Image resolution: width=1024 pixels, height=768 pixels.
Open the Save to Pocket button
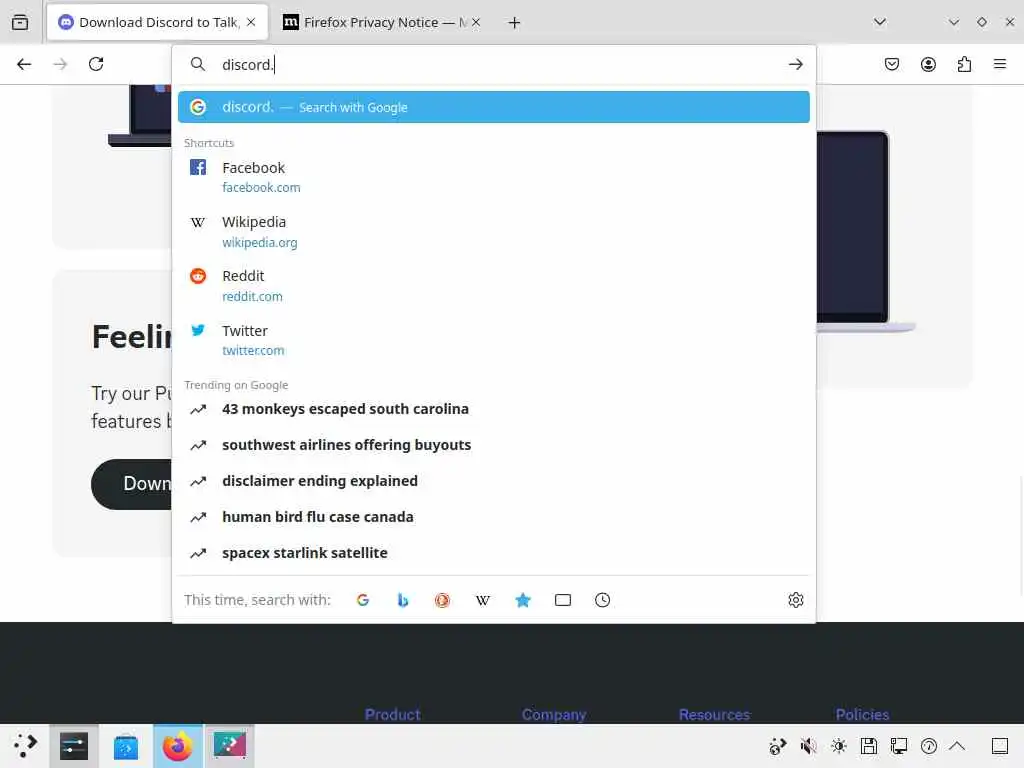[x=892, y=64]
